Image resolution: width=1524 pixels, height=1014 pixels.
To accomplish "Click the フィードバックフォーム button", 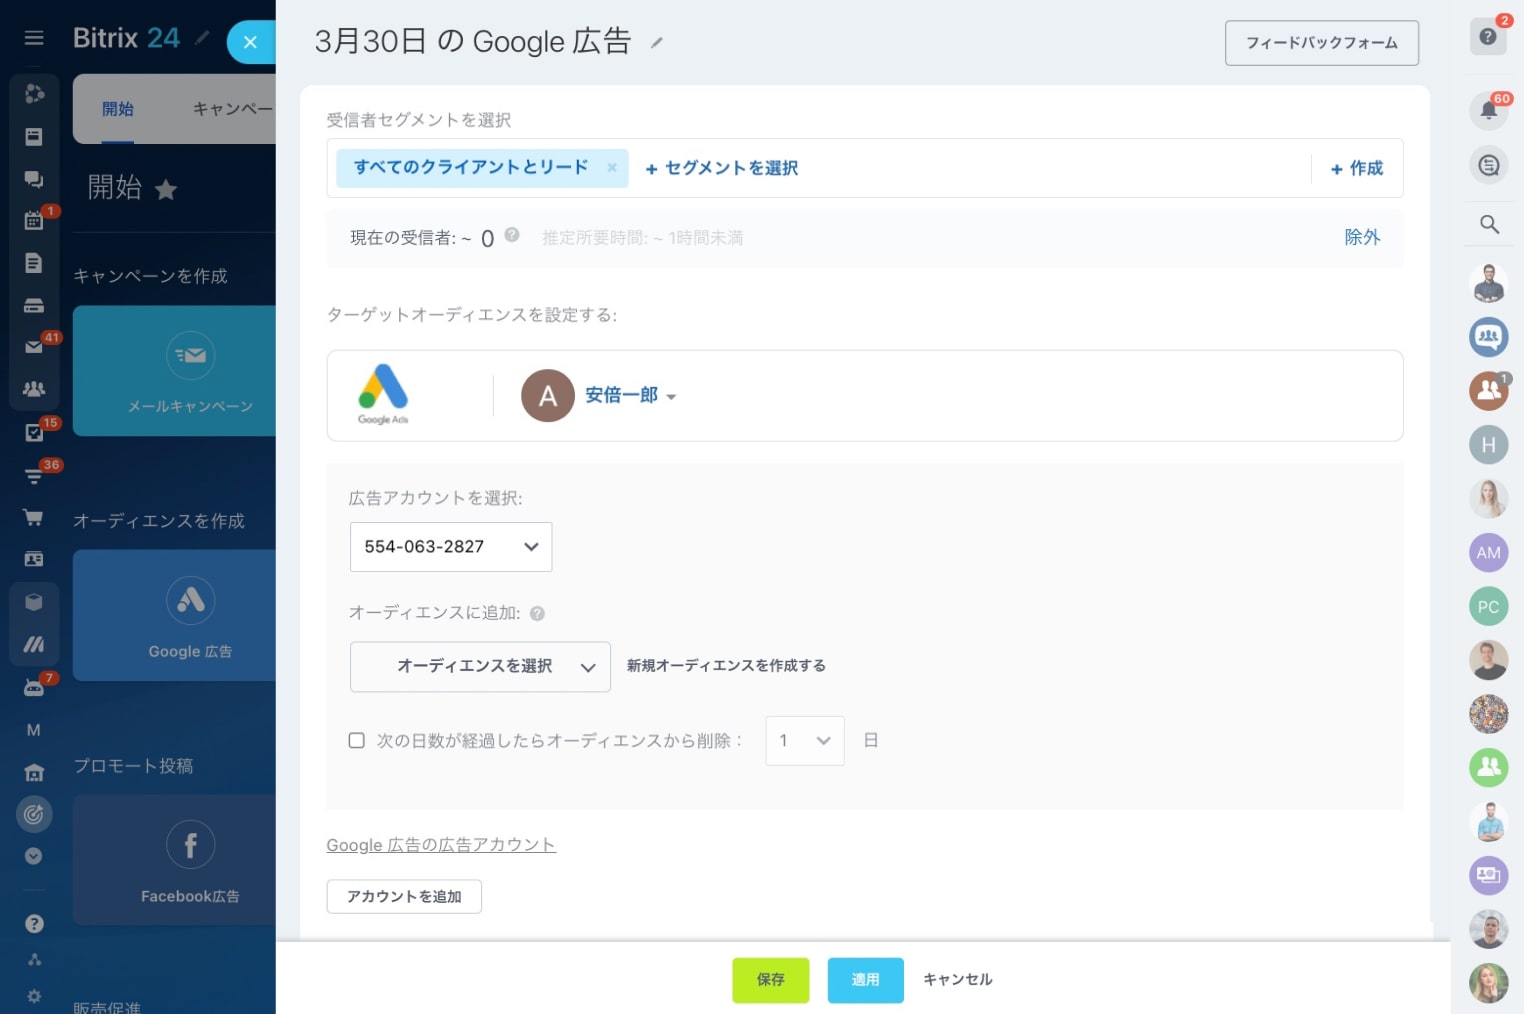I will (x=1322, y=43).
